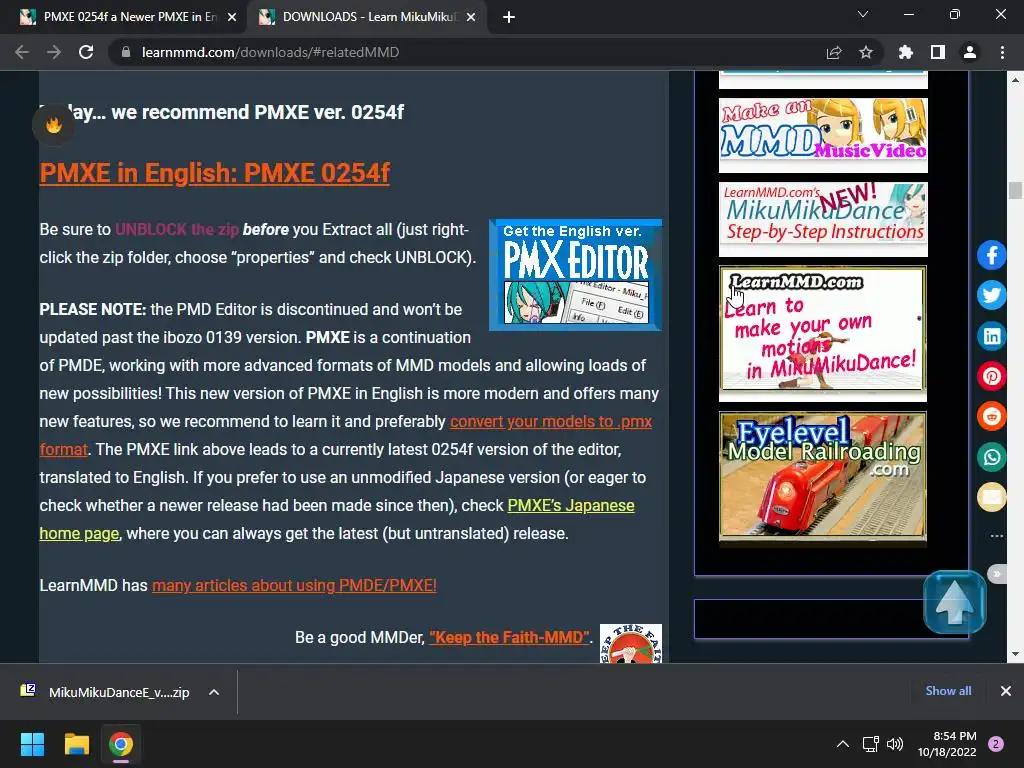Share on LinkedIn

pyautogui.click(x=991, y=336)
